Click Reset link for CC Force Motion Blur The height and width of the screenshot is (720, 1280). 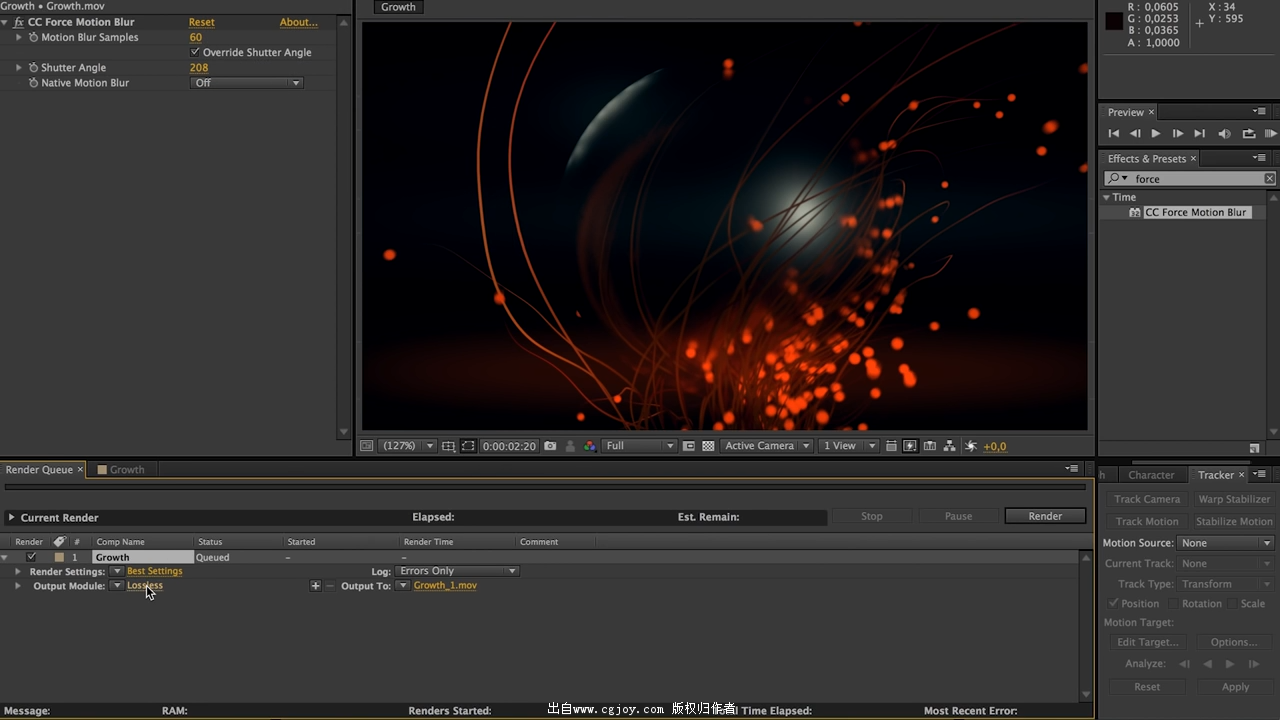(202, 22)
